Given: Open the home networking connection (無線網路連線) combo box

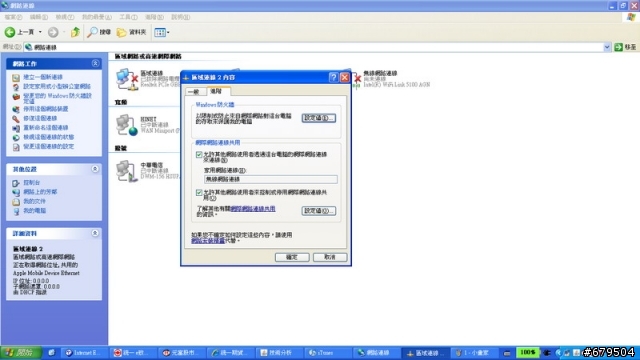Looking at the screenshot, I should tap(271, 179).
